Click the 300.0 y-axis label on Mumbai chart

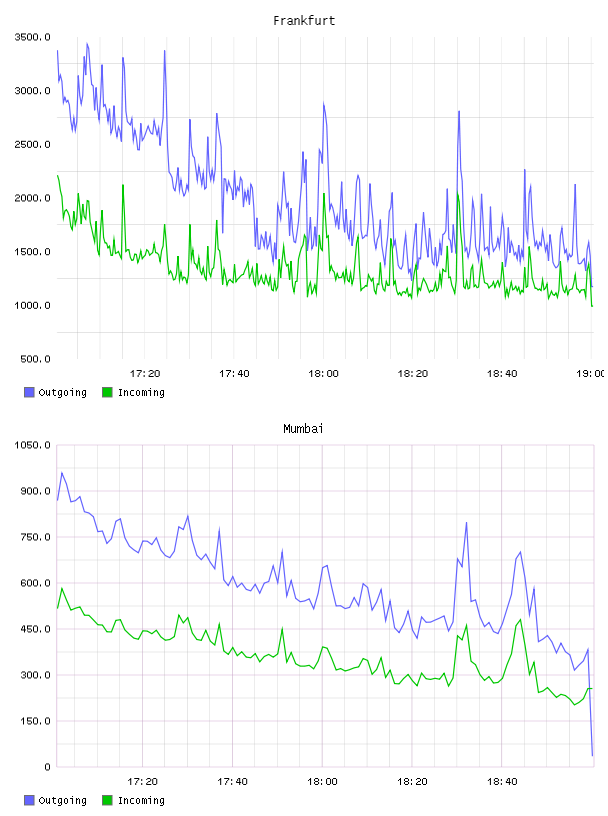pos(35,675)
